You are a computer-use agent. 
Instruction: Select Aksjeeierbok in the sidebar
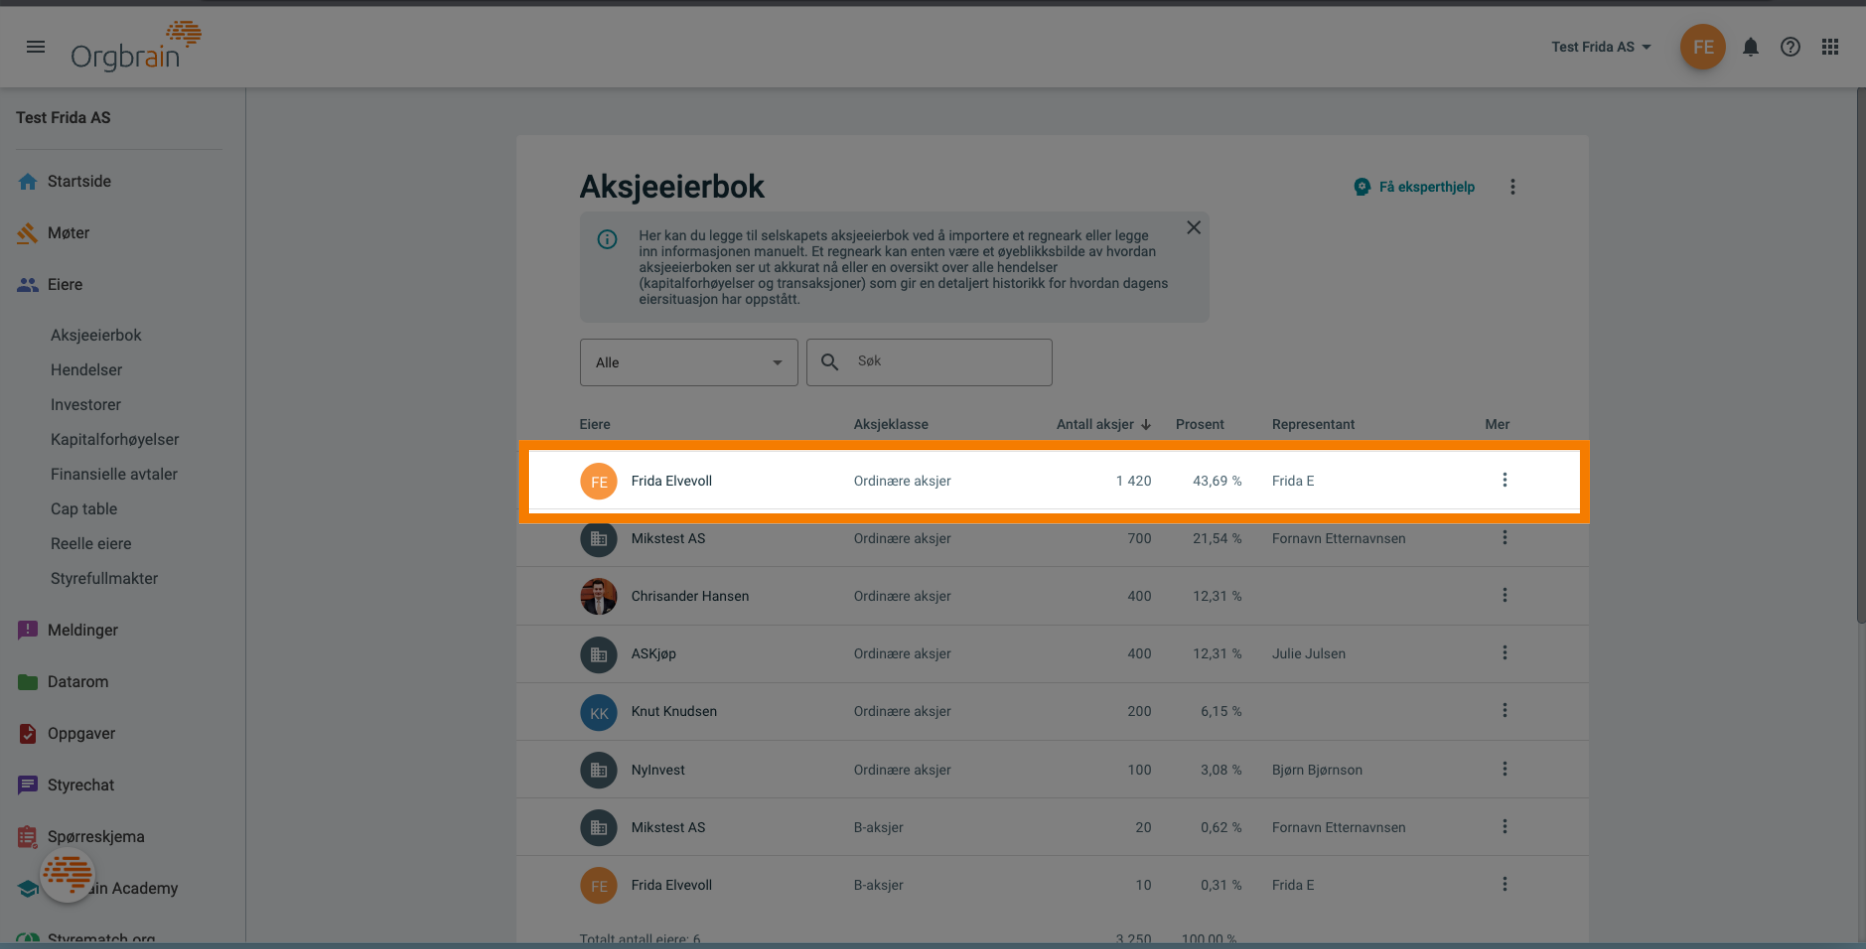(96, 335)
